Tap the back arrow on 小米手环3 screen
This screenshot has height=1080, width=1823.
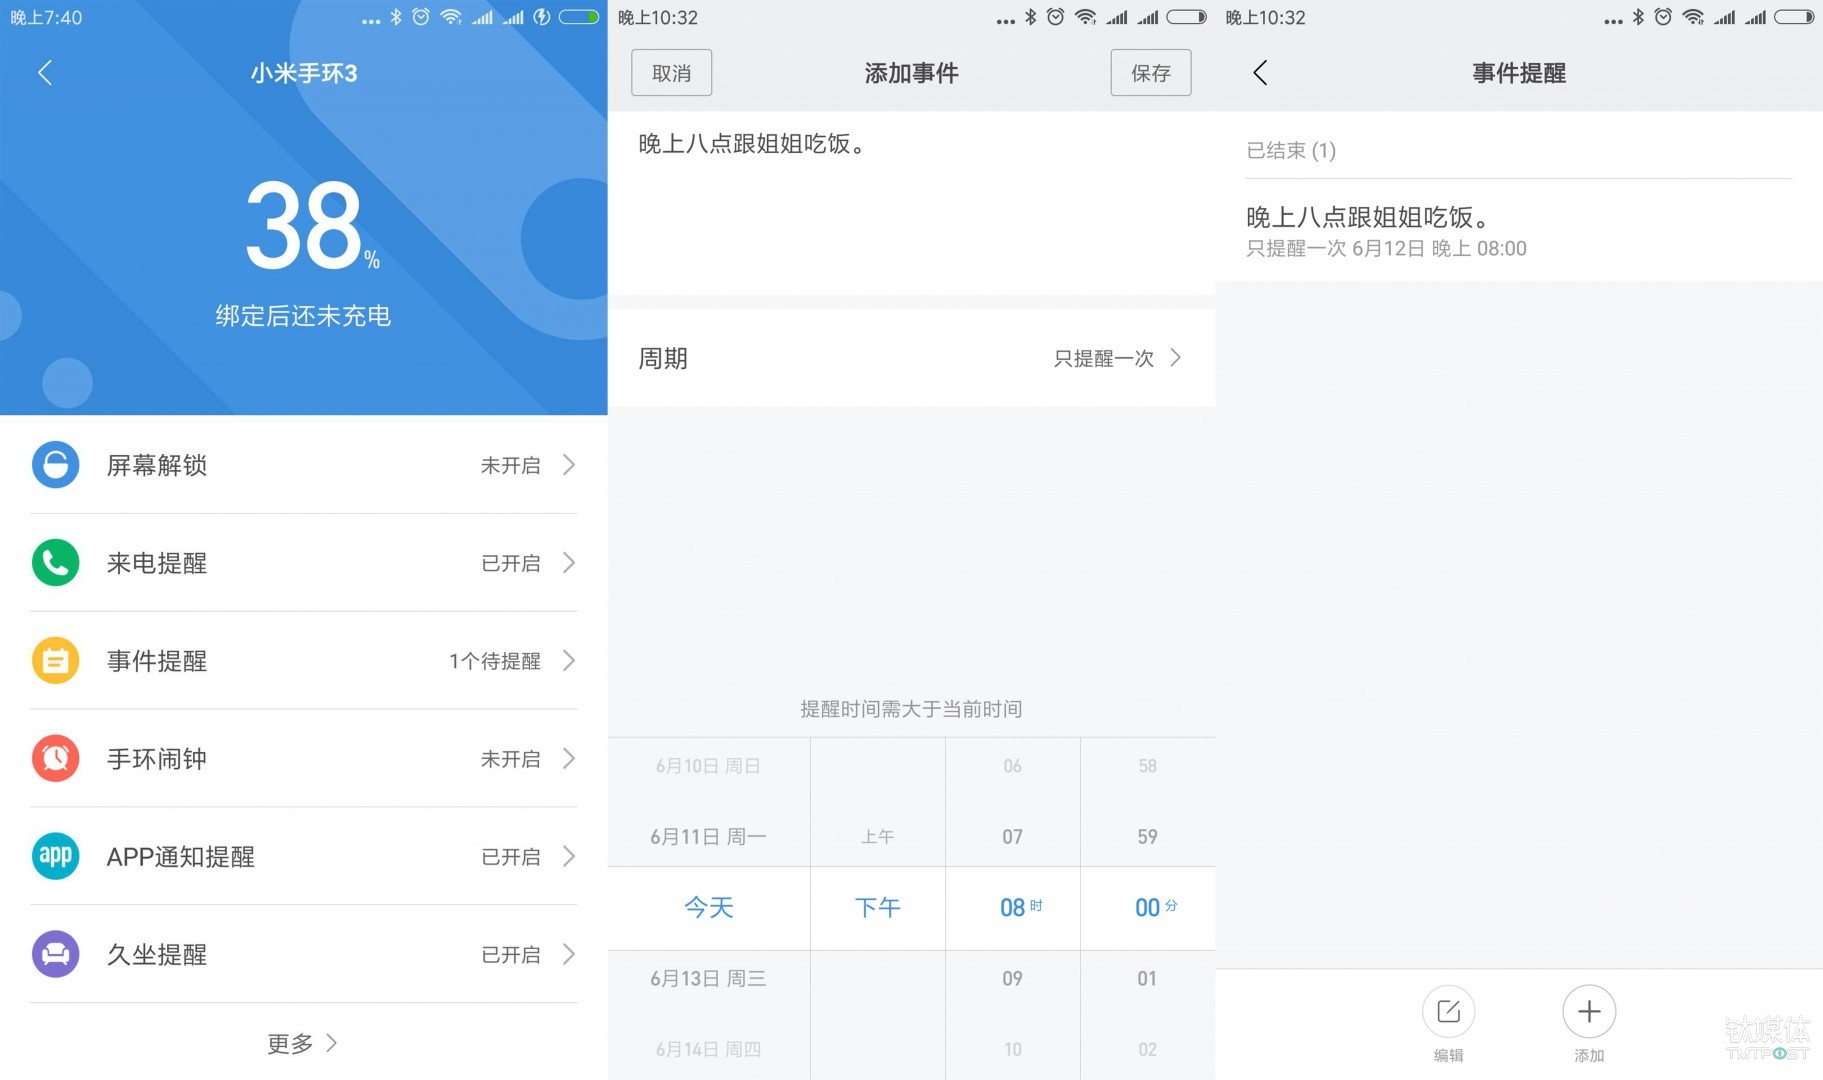coord(44,72)
